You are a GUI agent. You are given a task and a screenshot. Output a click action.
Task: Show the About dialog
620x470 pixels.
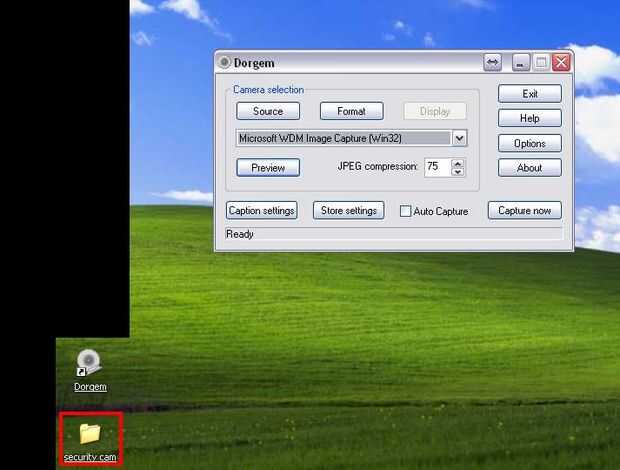click(529, 168)
